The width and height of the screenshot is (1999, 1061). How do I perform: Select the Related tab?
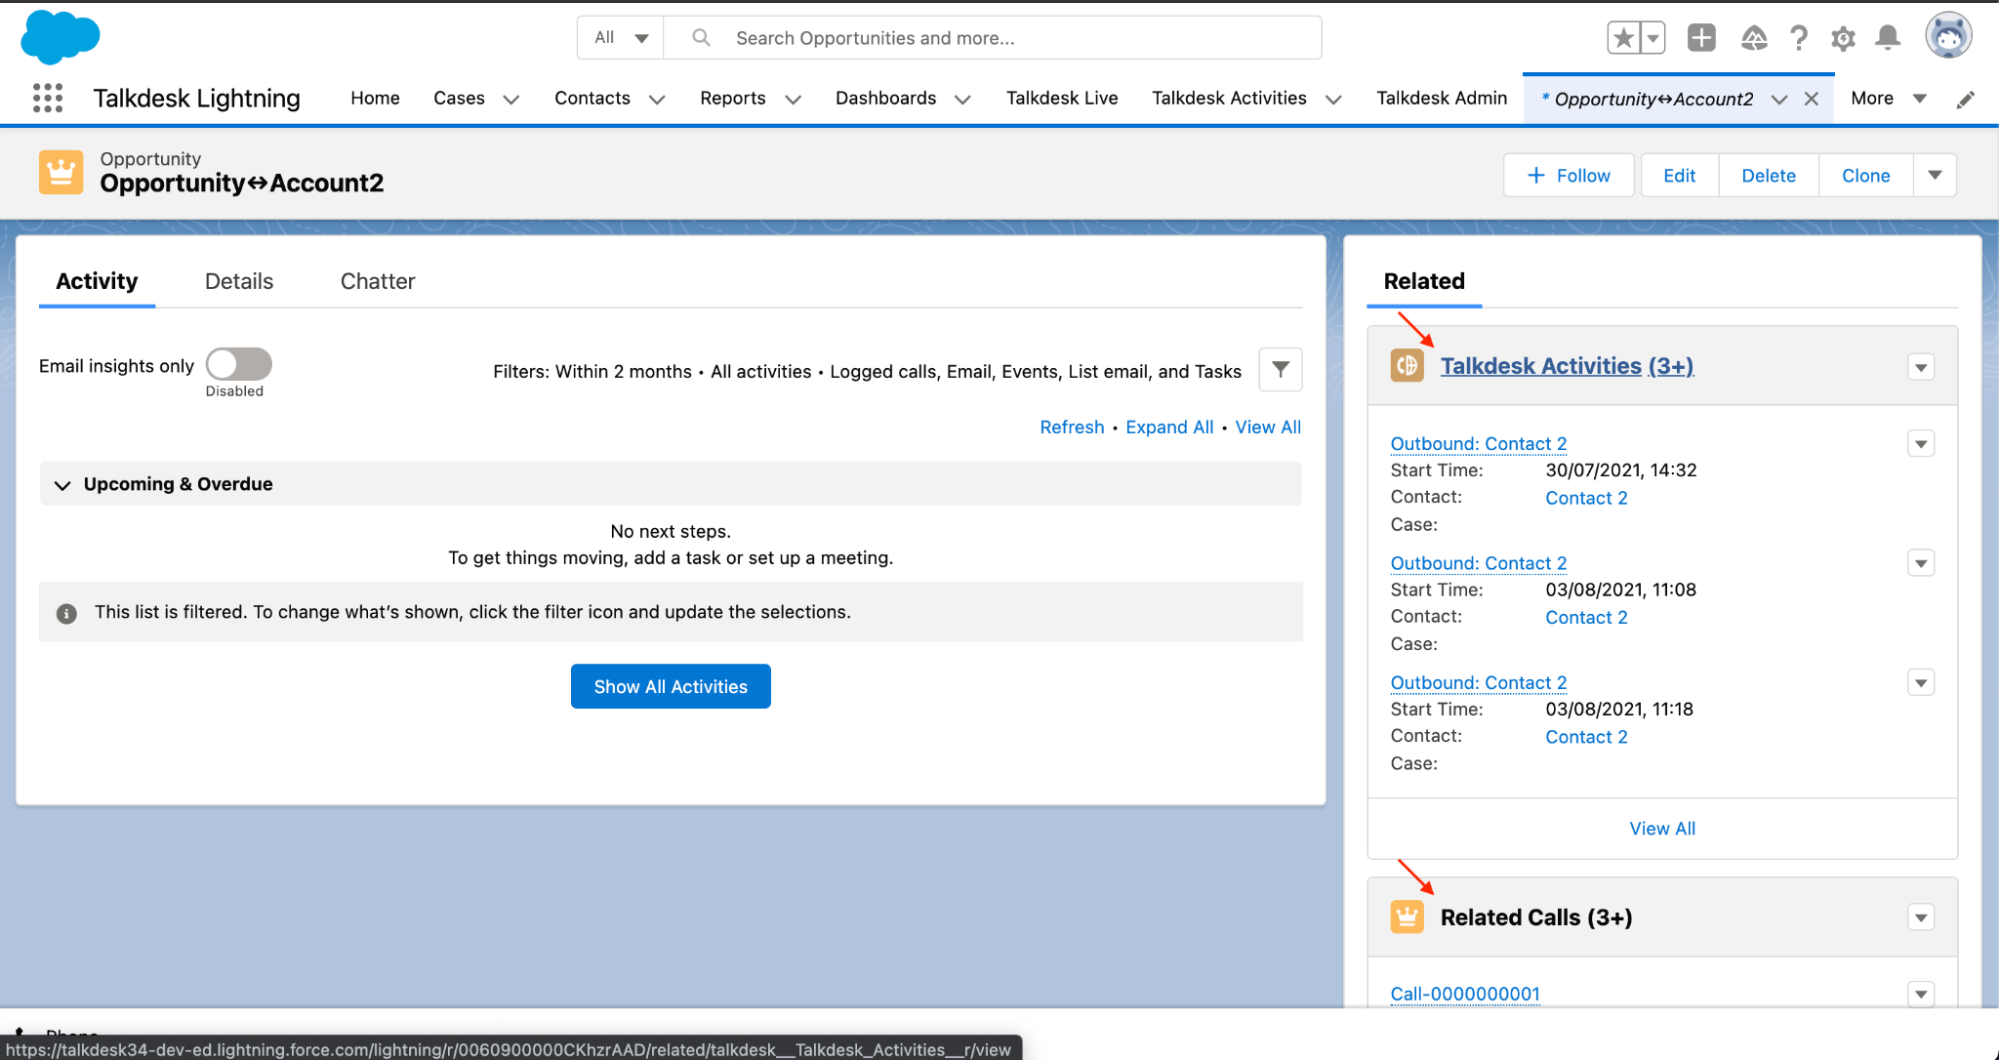(1424, 281)
